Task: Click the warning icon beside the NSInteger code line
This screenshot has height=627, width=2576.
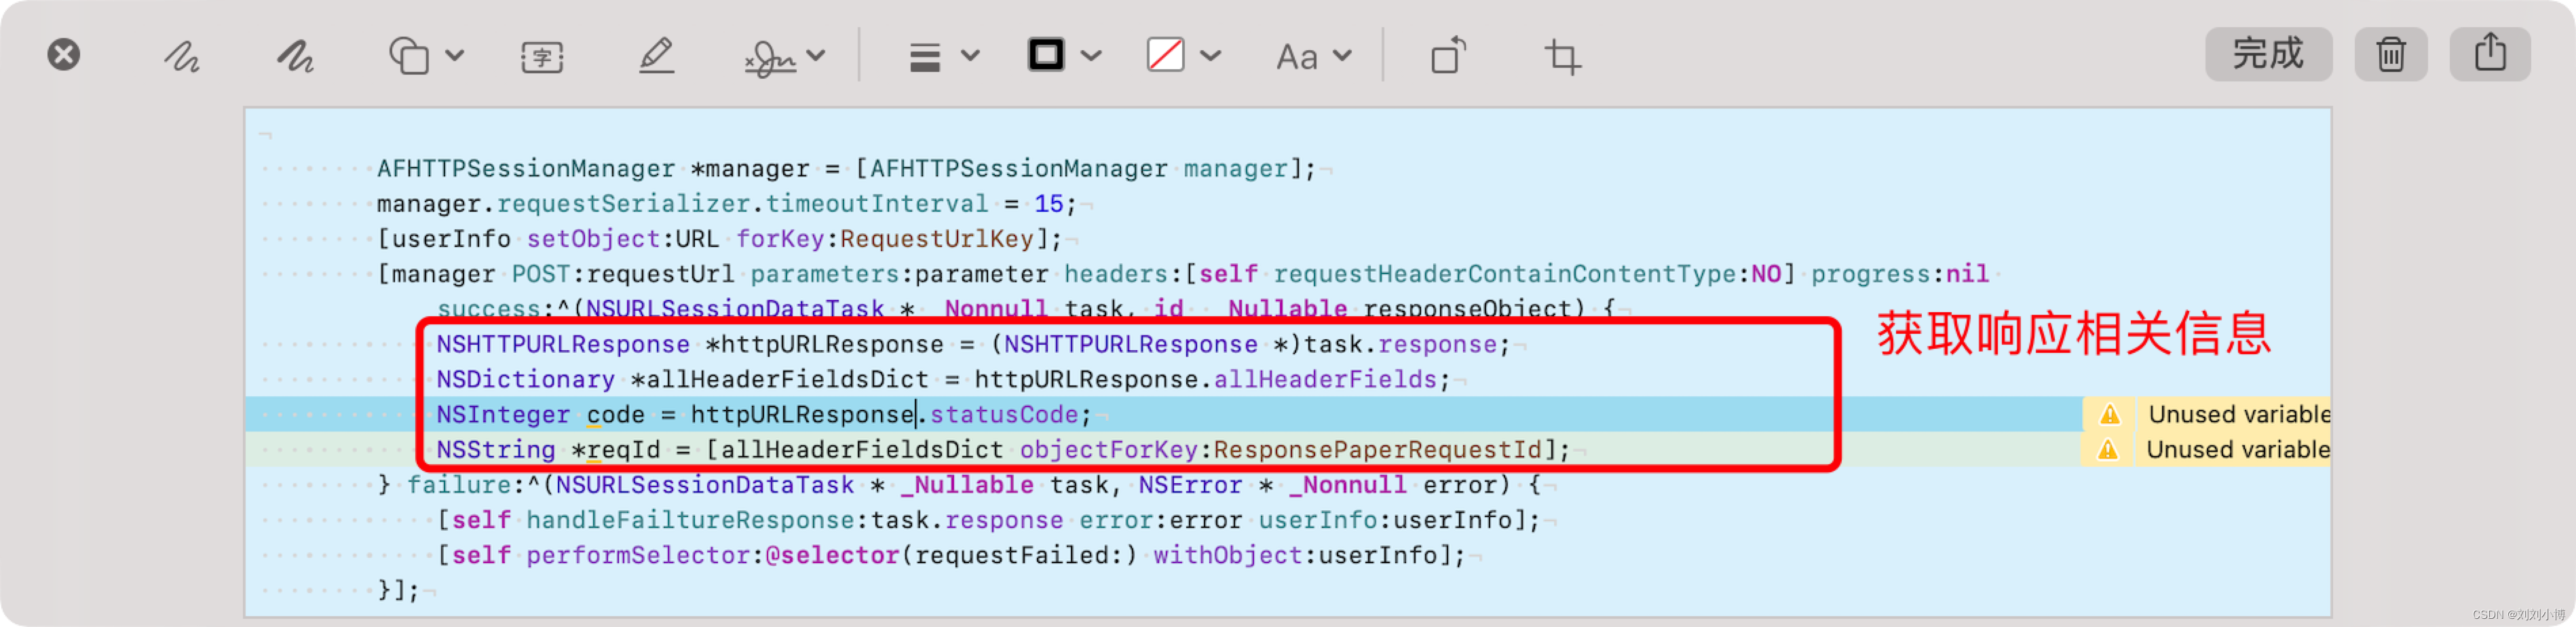Action: [2109, 414]
